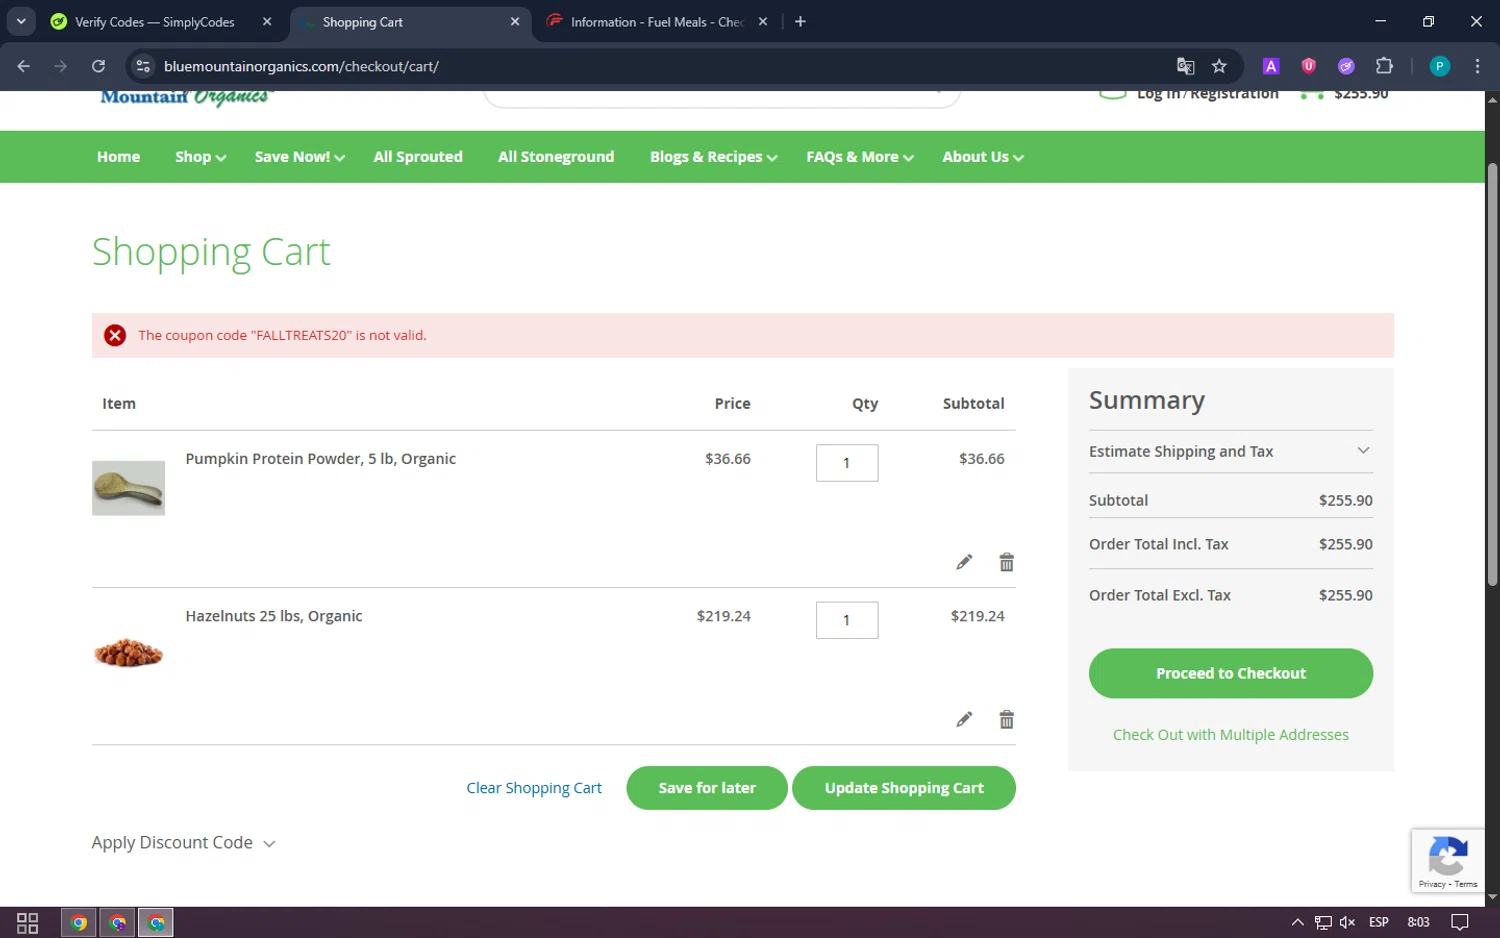Open the notifications icon in system tray
The width and height of the screenshot is (1500, 938).
pyautogui.click(x=1460, y=922)
